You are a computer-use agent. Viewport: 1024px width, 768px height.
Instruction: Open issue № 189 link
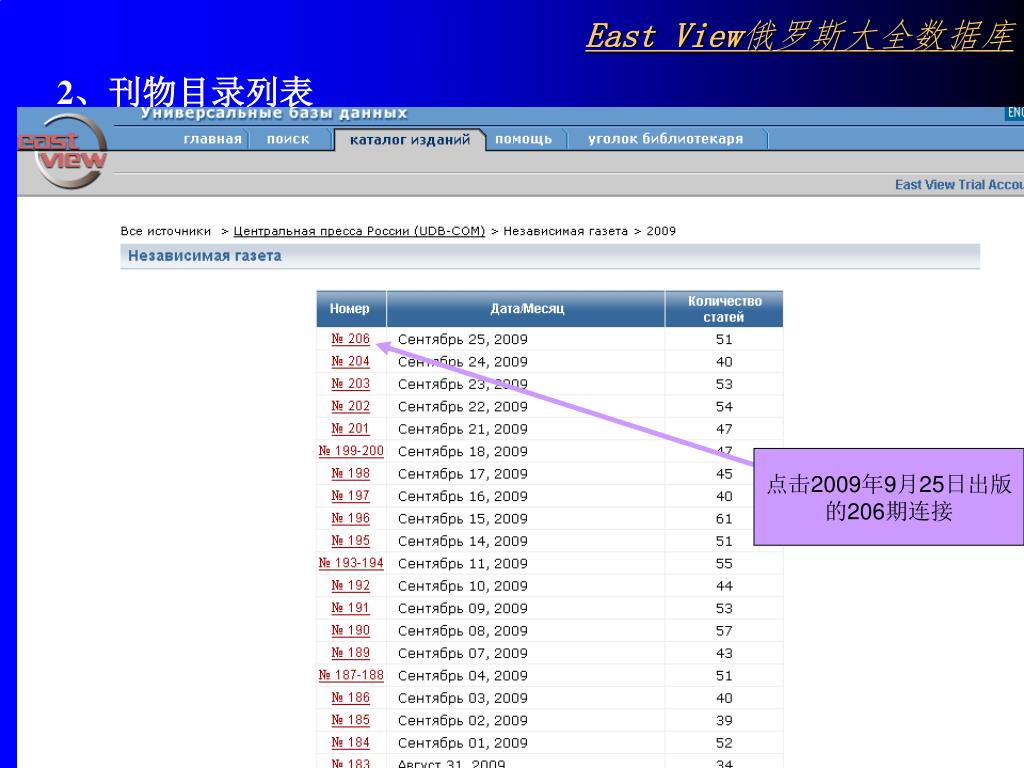(x=351, y=653)
